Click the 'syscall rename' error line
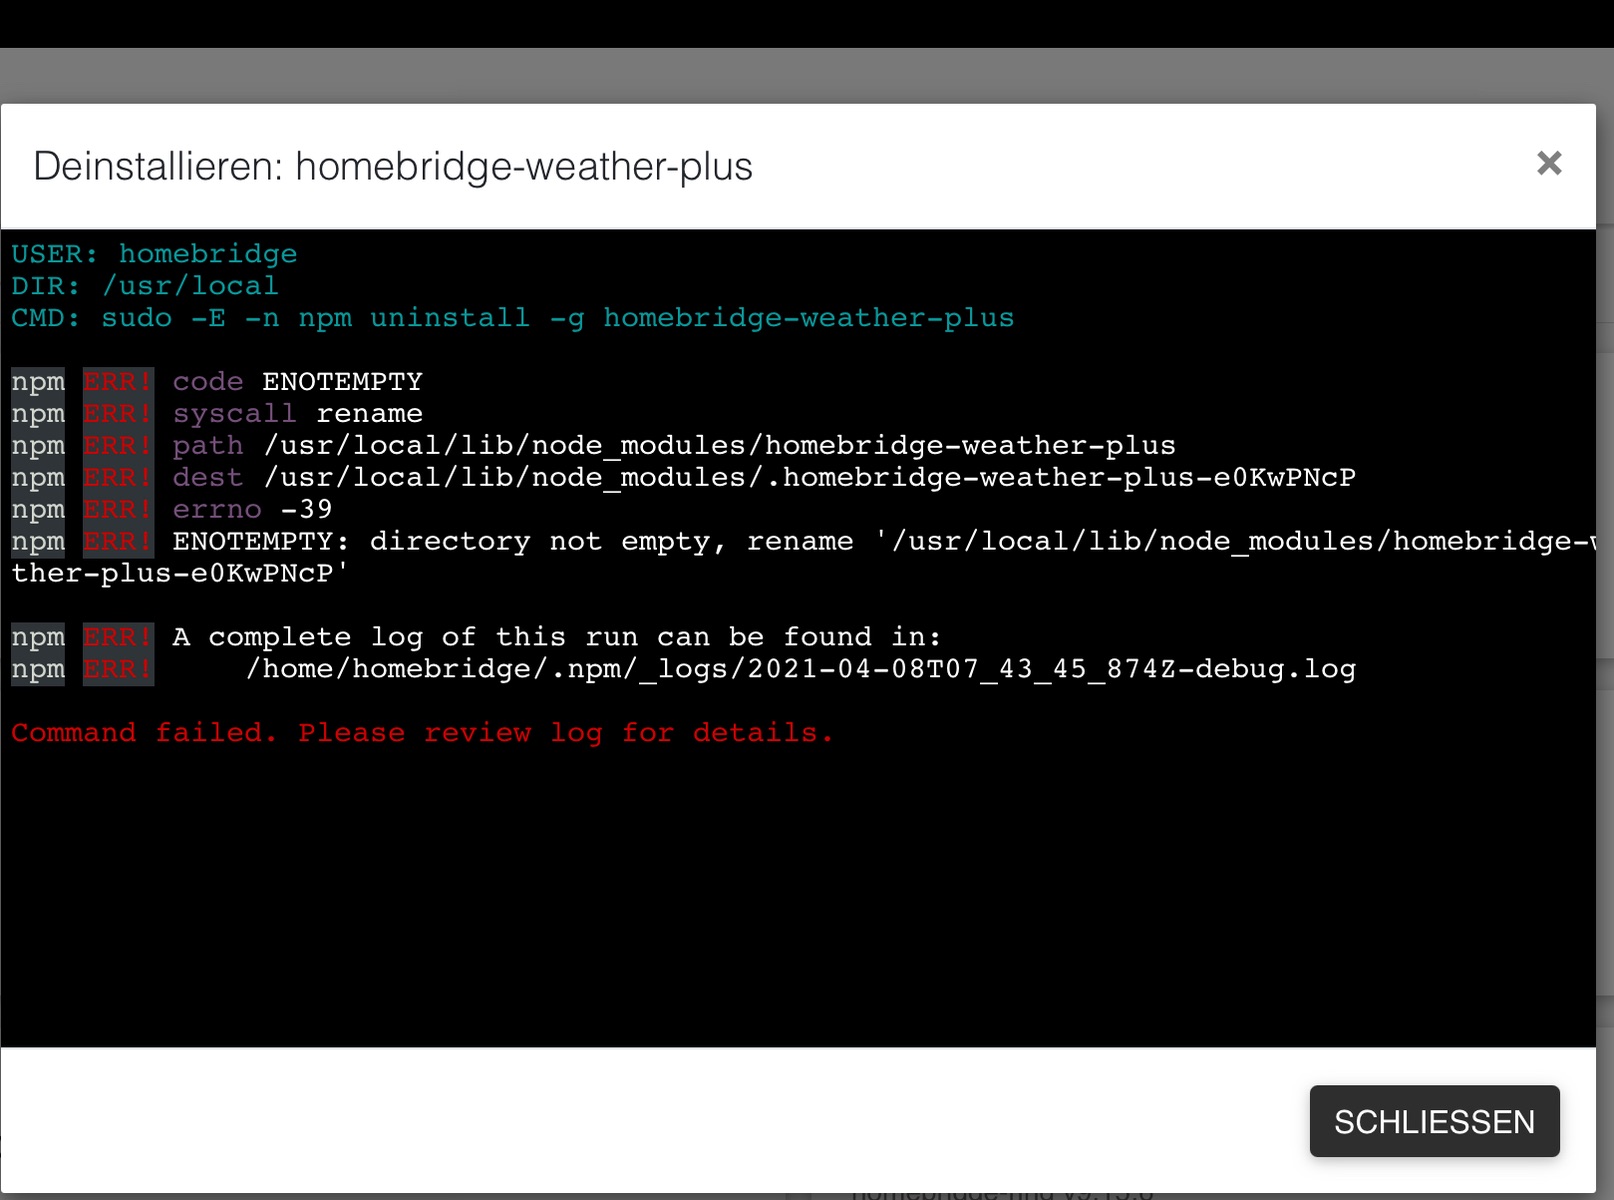This screenshot has height=1200, width=1614. coord(297,414)
